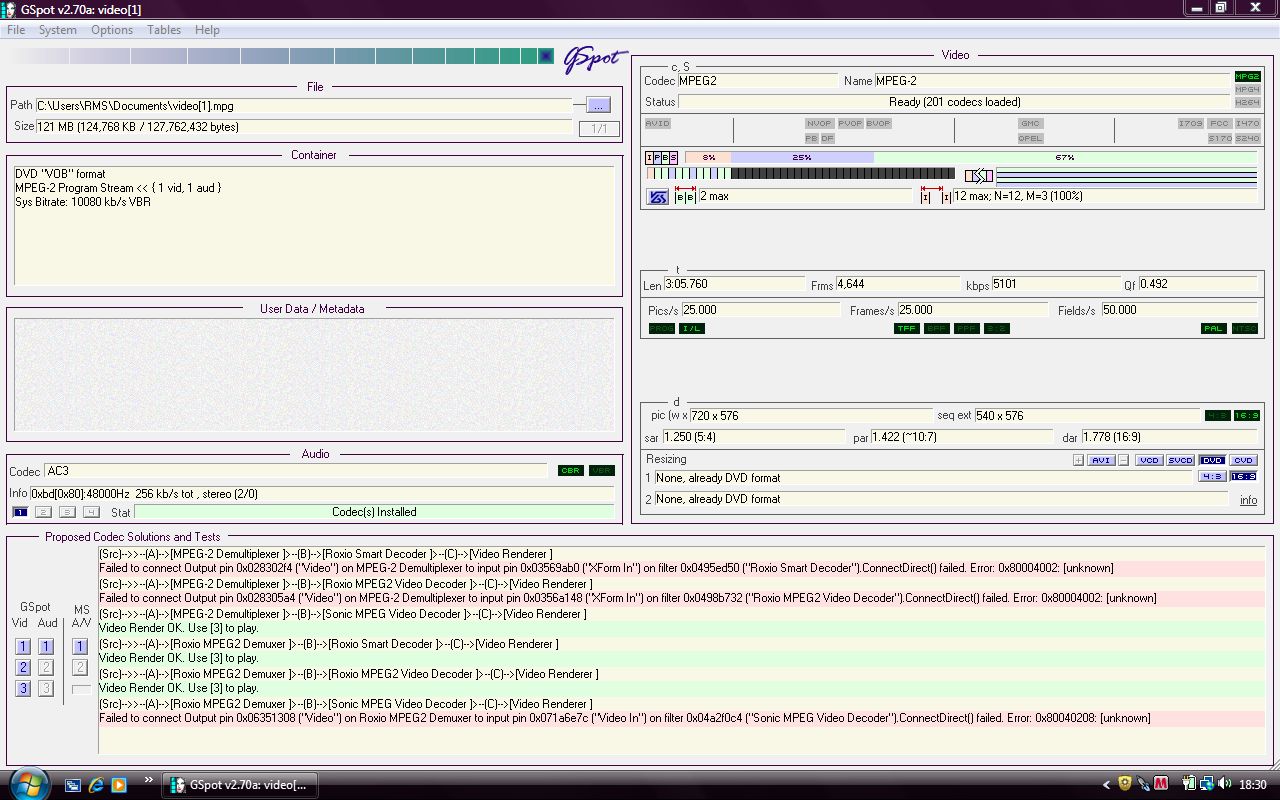
Task: Choose 16:9 resizing aspect button
Action: (1243, 476)
